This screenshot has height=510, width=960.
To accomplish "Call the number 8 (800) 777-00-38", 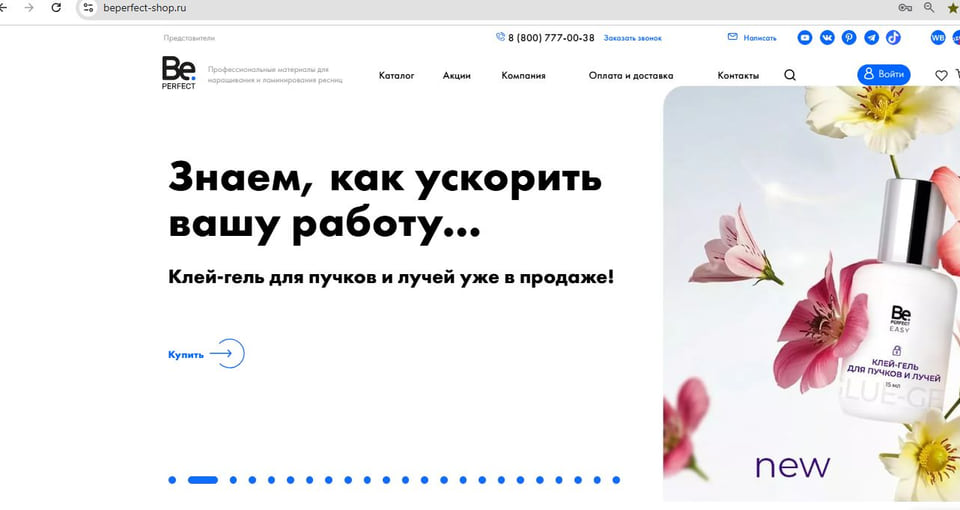I will point(551,38).
